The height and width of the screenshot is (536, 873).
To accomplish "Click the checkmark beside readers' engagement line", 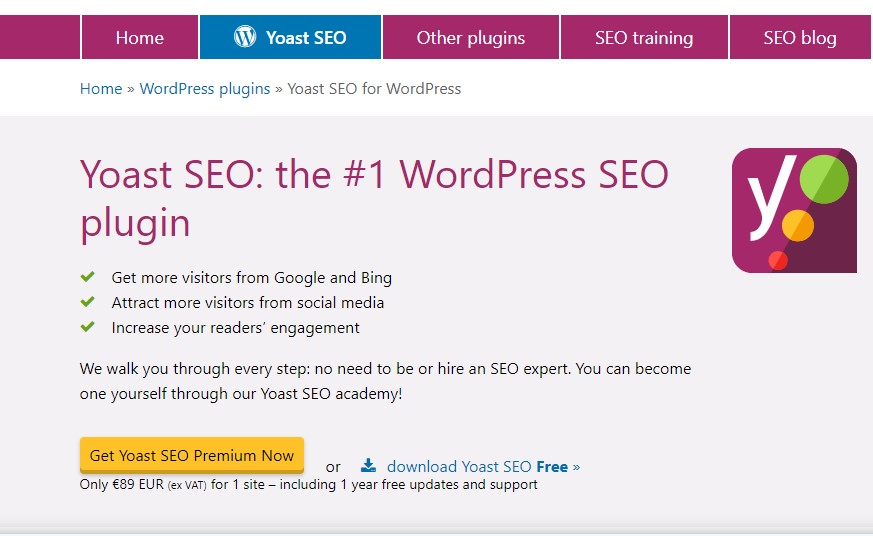I will click(88, 327).
